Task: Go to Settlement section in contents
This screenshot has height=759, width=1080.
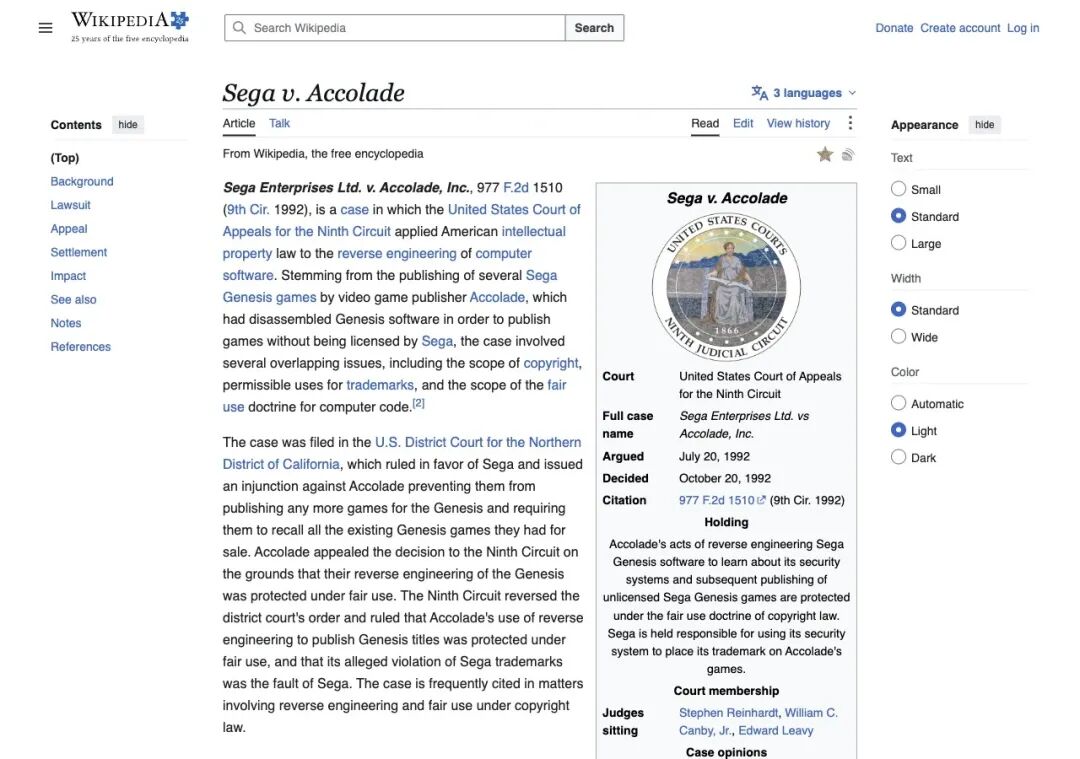Action: click(79, 252)
